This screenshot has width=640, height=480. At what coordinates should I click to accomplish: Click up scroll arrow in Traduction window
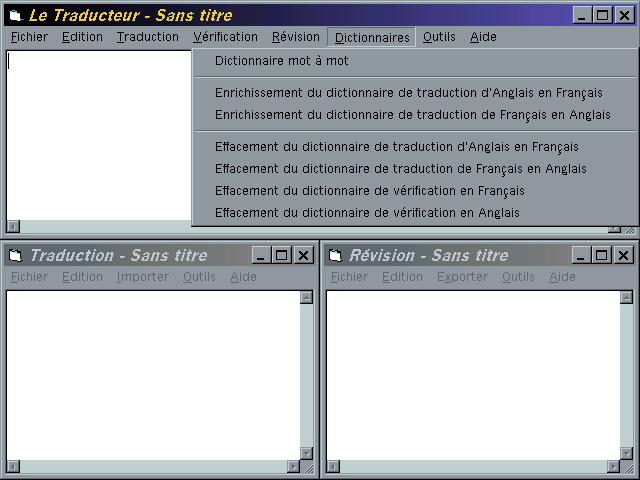click(x=307, y=298)
